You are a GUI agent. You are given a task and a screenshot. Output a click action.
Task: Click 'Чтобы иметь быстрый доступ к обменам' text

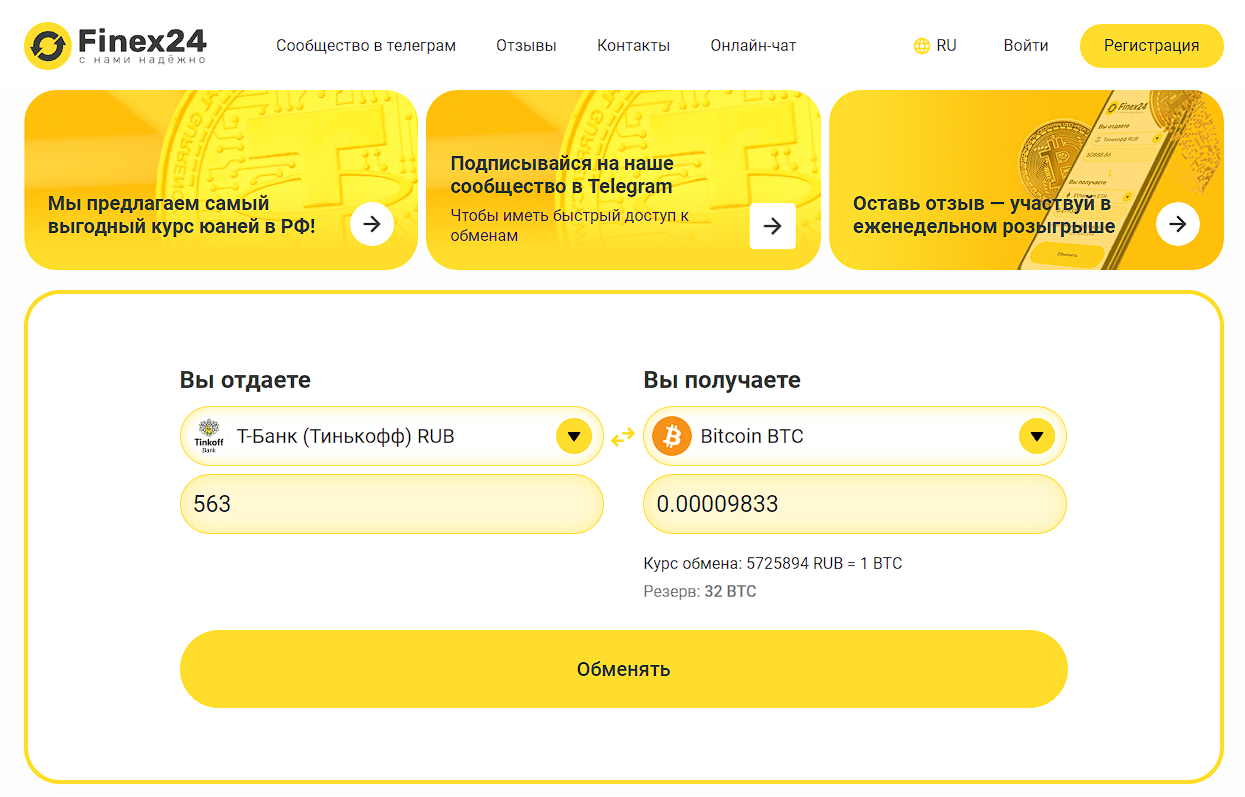570,225
